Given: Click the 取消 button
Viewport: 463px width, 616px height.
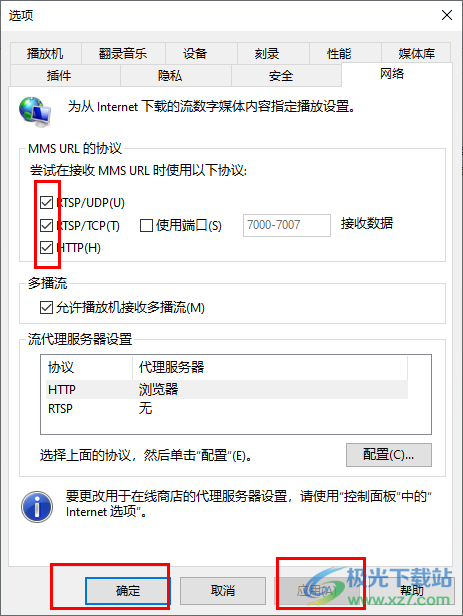Looking at the screenshot, I should point(223,590).
